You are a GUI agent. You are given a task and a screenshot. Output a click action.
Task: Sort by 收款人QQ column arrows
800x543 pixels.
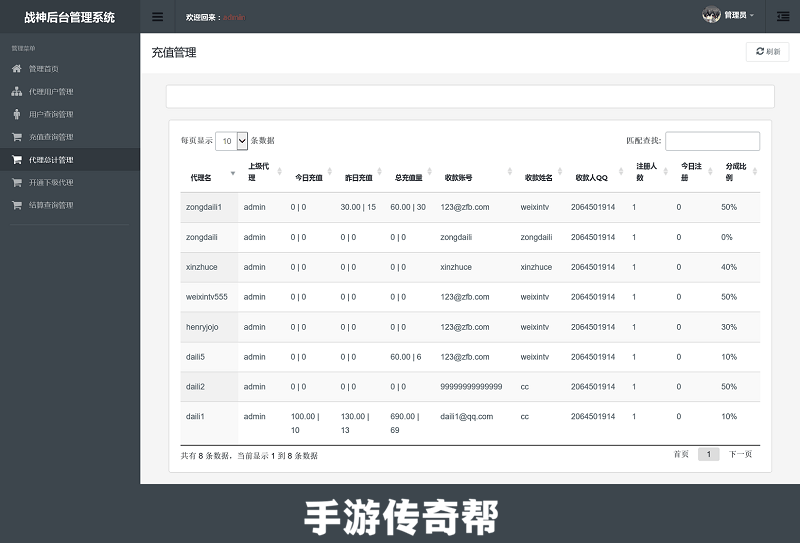621,171
